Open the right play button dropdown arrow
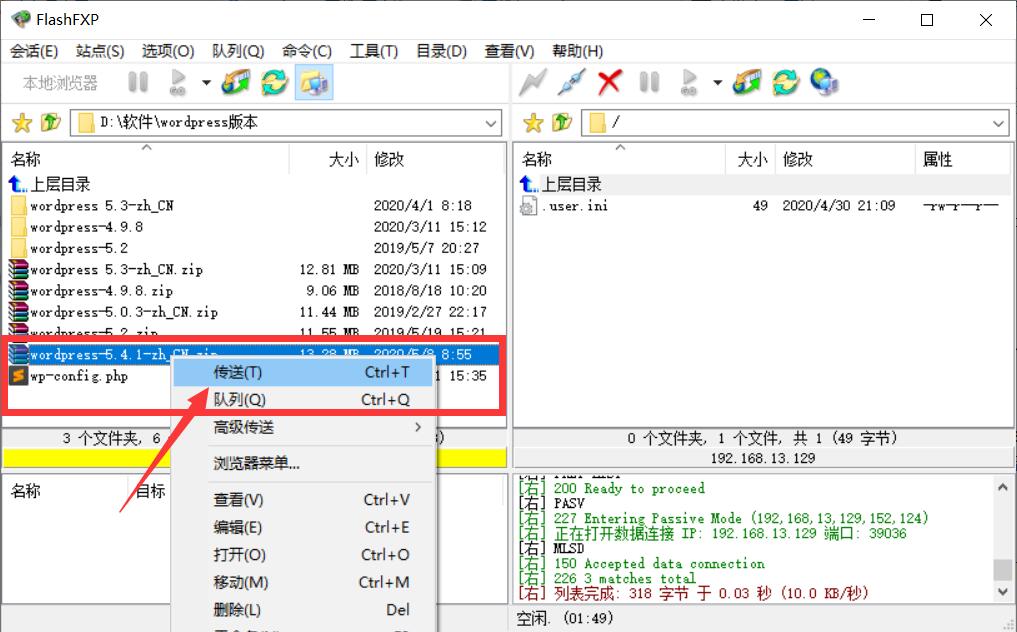The image size is (1017, 632). coord(717,82)
